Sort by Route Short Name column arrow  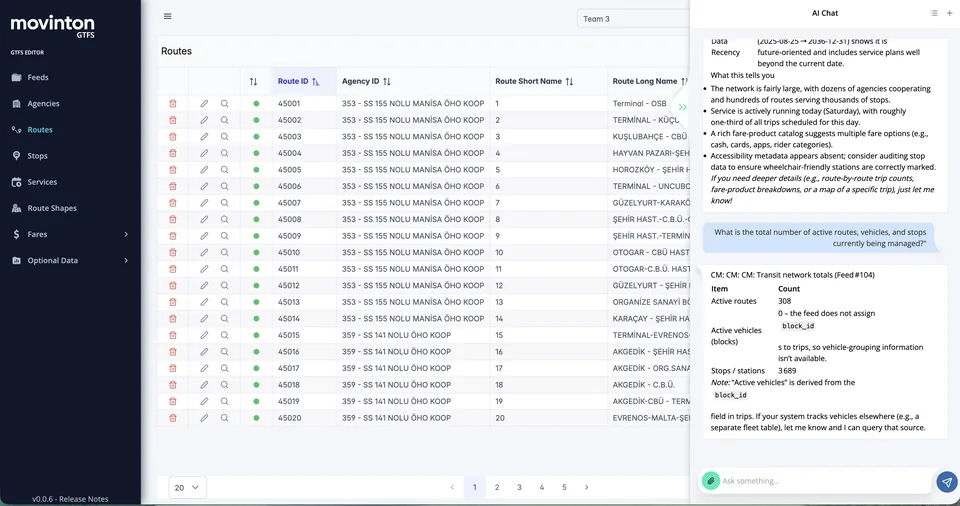click(x=569, y=81)
